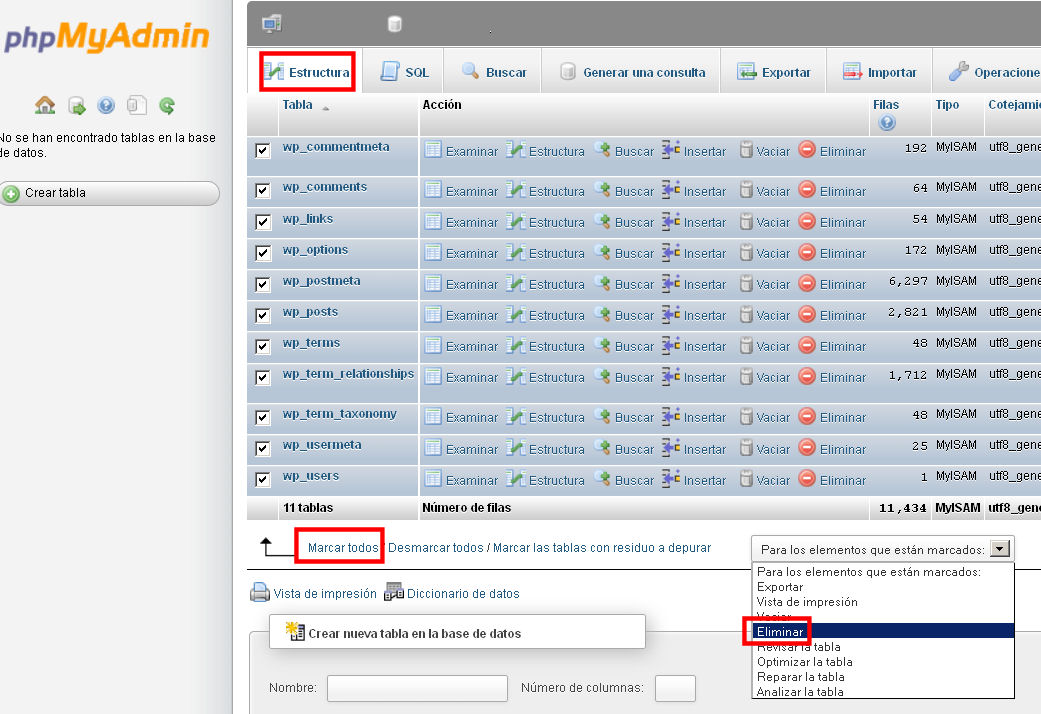Viewport: 1041px width, 714px height.
Task: Toggle the wp_postmeta checkbox
Action: click(263, 284)
